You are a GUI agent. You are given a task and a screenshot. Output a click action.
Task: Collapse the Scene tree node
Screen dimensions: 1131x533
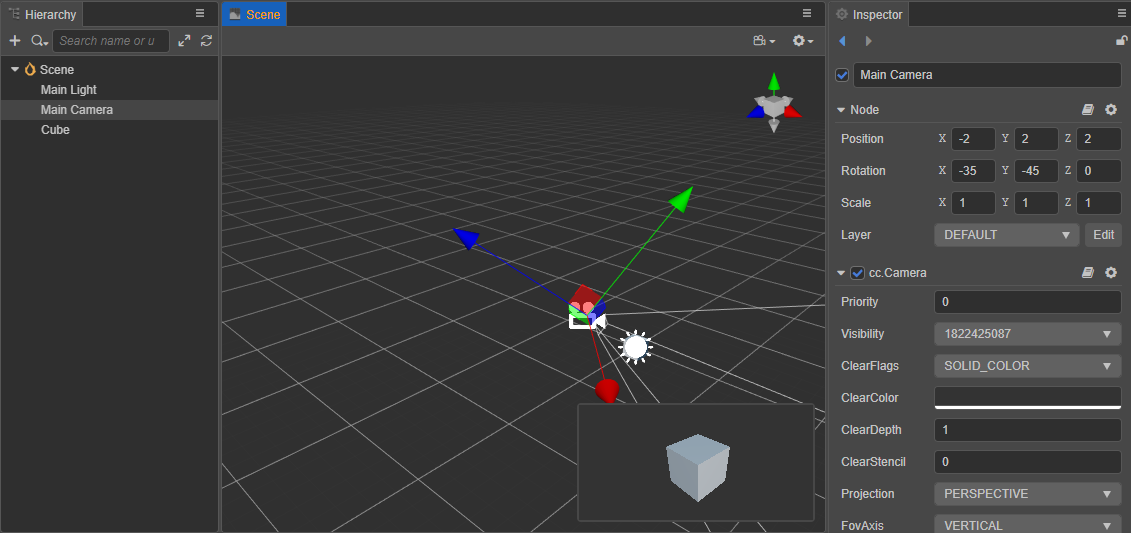(x=14, y=69)
